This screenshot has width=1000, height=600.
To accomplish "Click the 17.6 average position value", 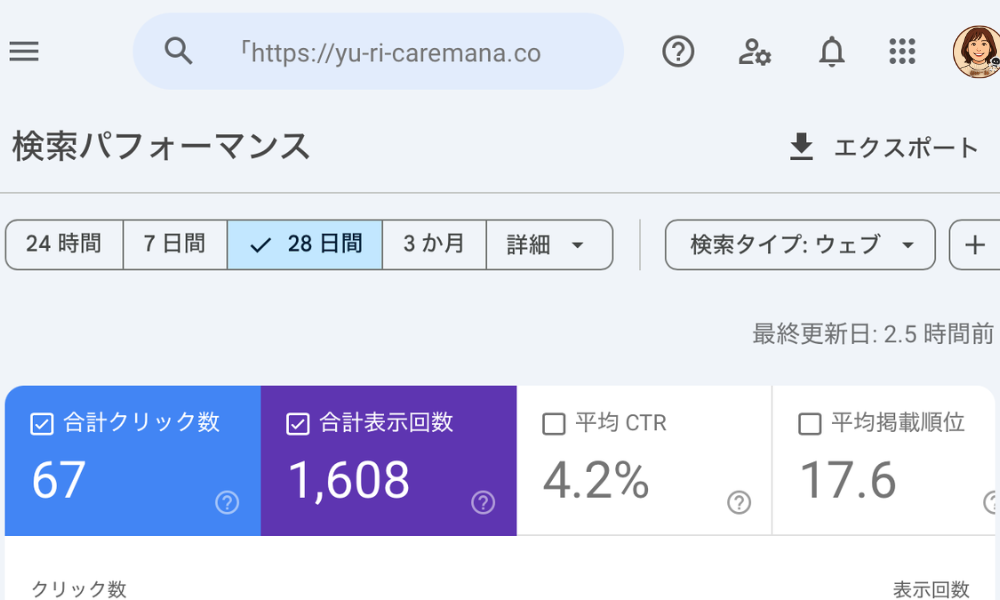I will [x=848, y=480].
